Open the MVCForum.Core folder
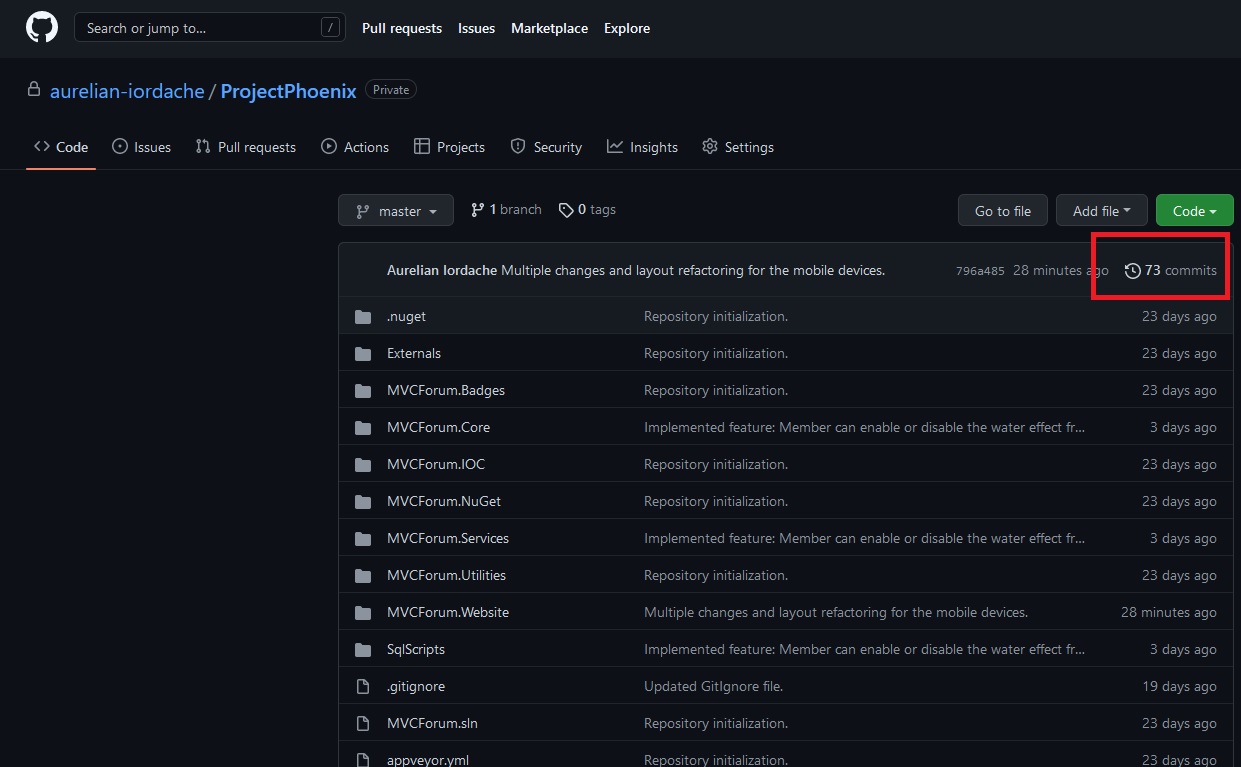This screenshot has height=767, width=1241. [438, 428]
